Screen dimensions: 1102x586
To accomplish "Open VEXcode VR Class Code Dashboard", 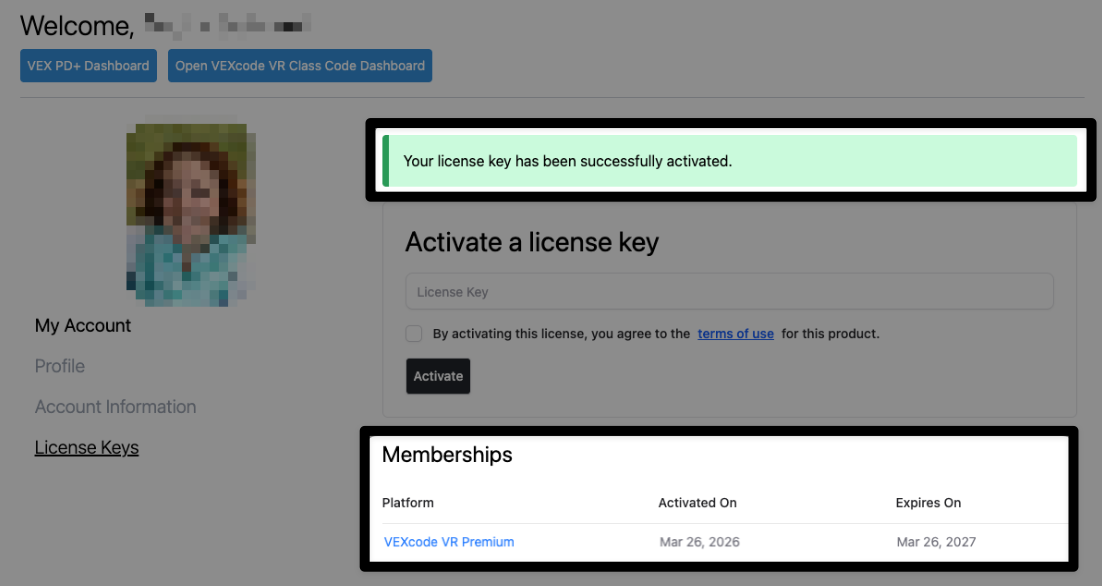I will pyautogui.click(x=299, y=65).
